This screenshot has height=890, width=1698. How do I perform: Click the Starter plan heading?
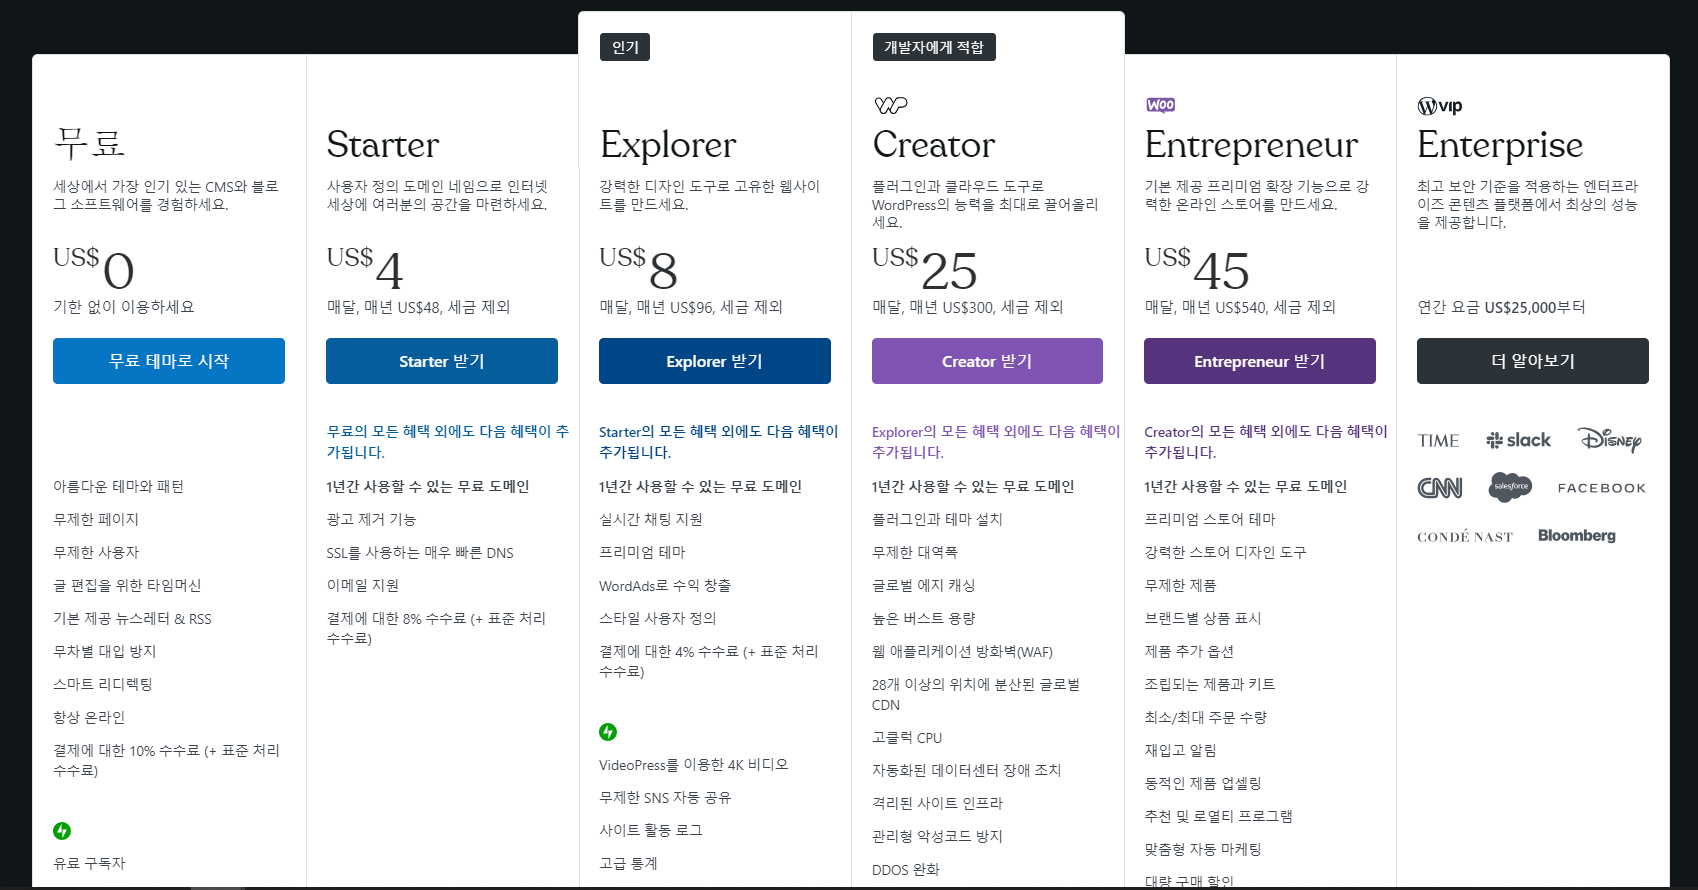(383, 145)
